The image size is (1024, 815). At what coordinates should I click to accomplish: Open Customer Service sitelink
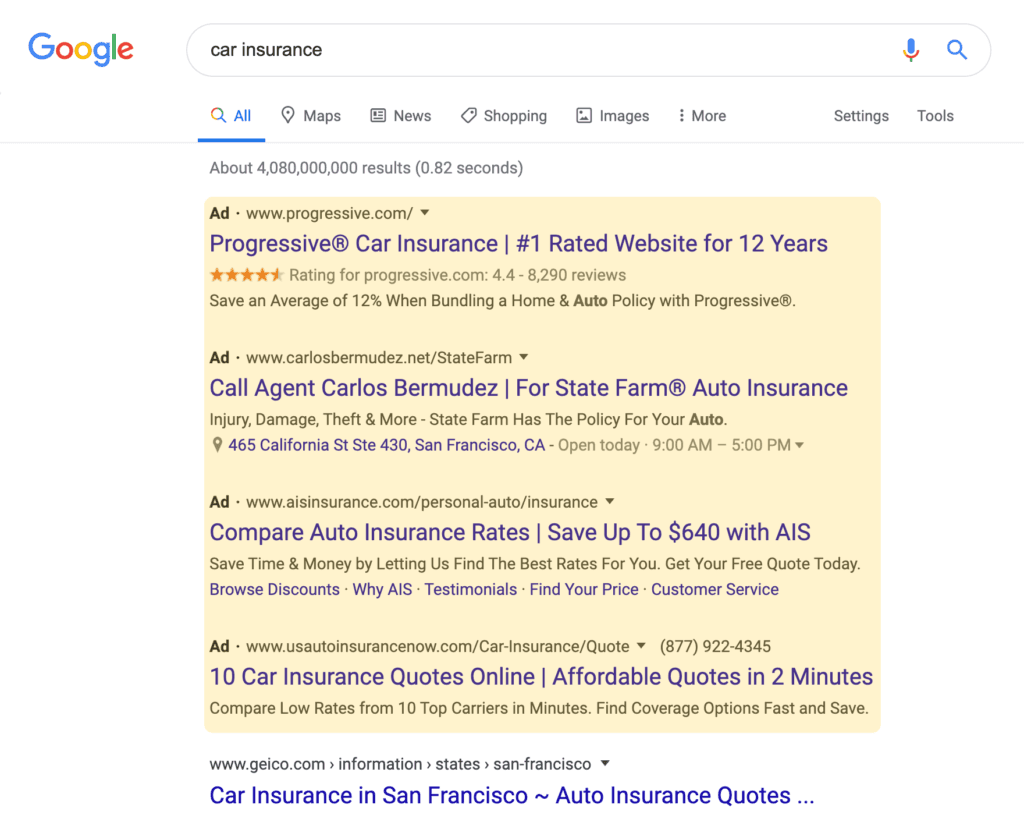(x=715, y=589)
